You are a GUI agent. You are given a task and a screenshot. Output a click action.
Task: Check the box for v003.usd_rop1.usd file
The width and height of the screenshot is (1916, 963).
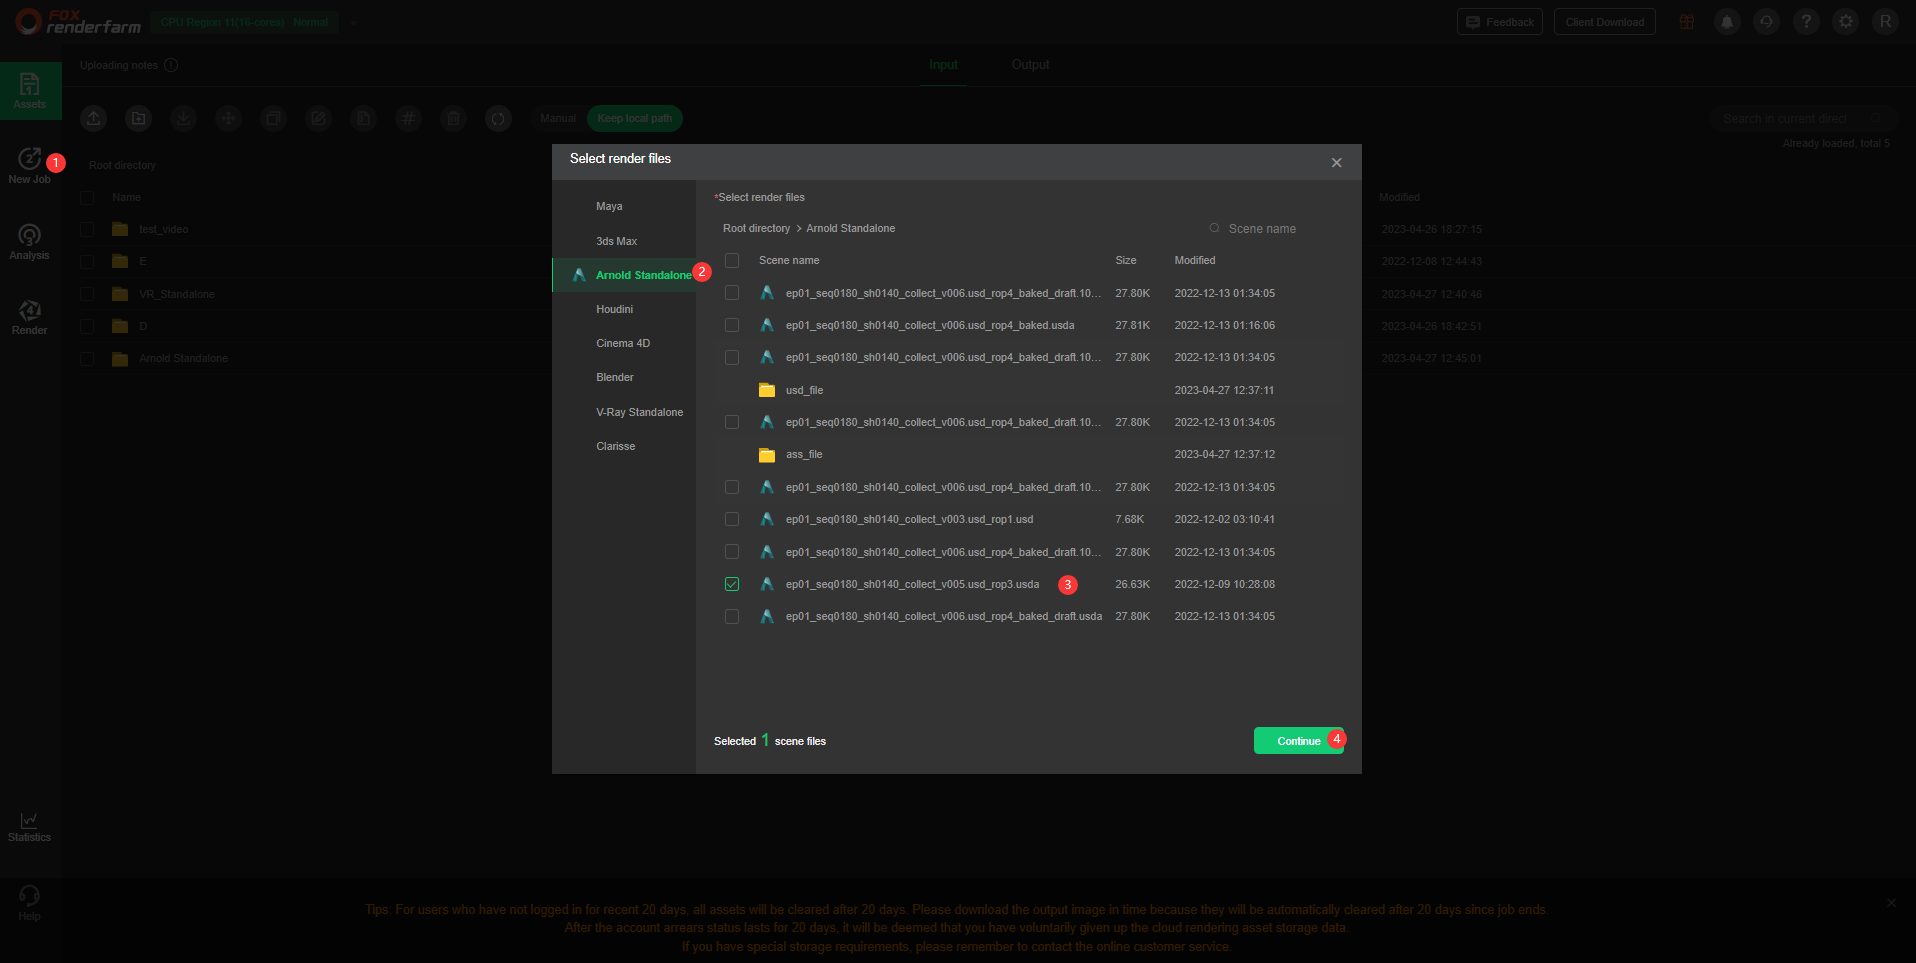[x=732, y=519]
